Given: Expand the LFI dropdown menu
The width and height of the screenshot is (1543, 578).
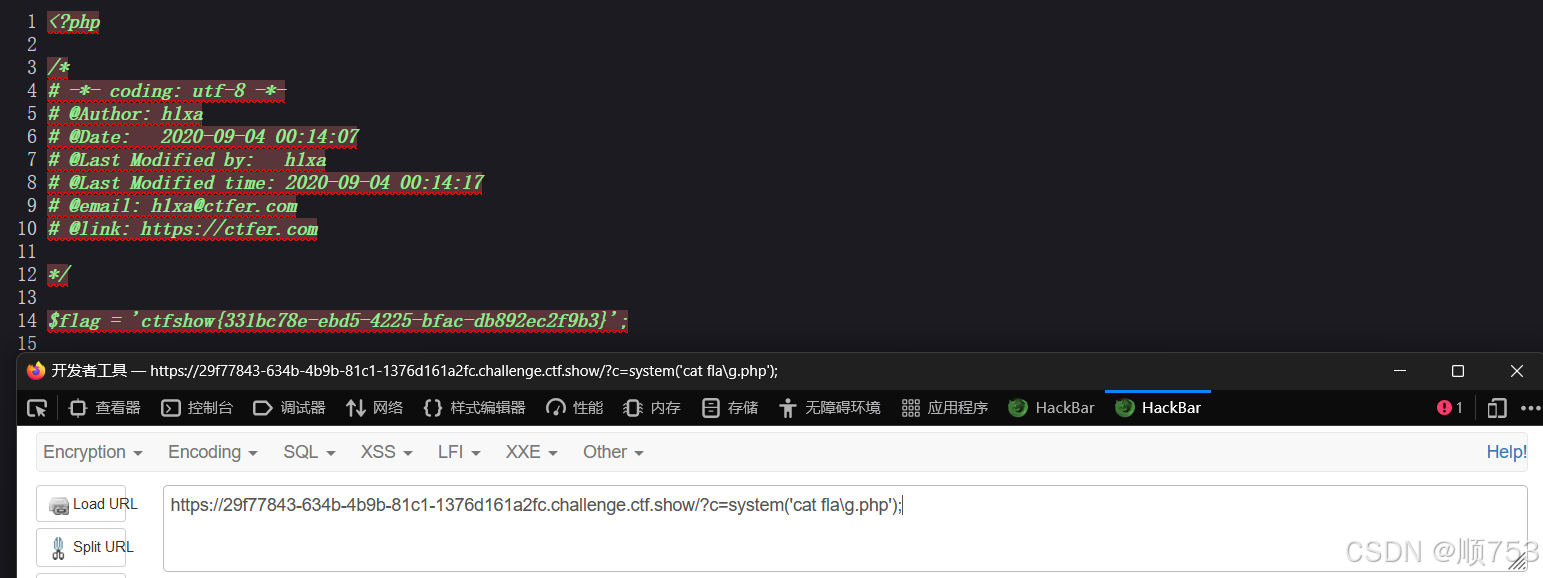Looking at the screenshot, I should (459, 452).
